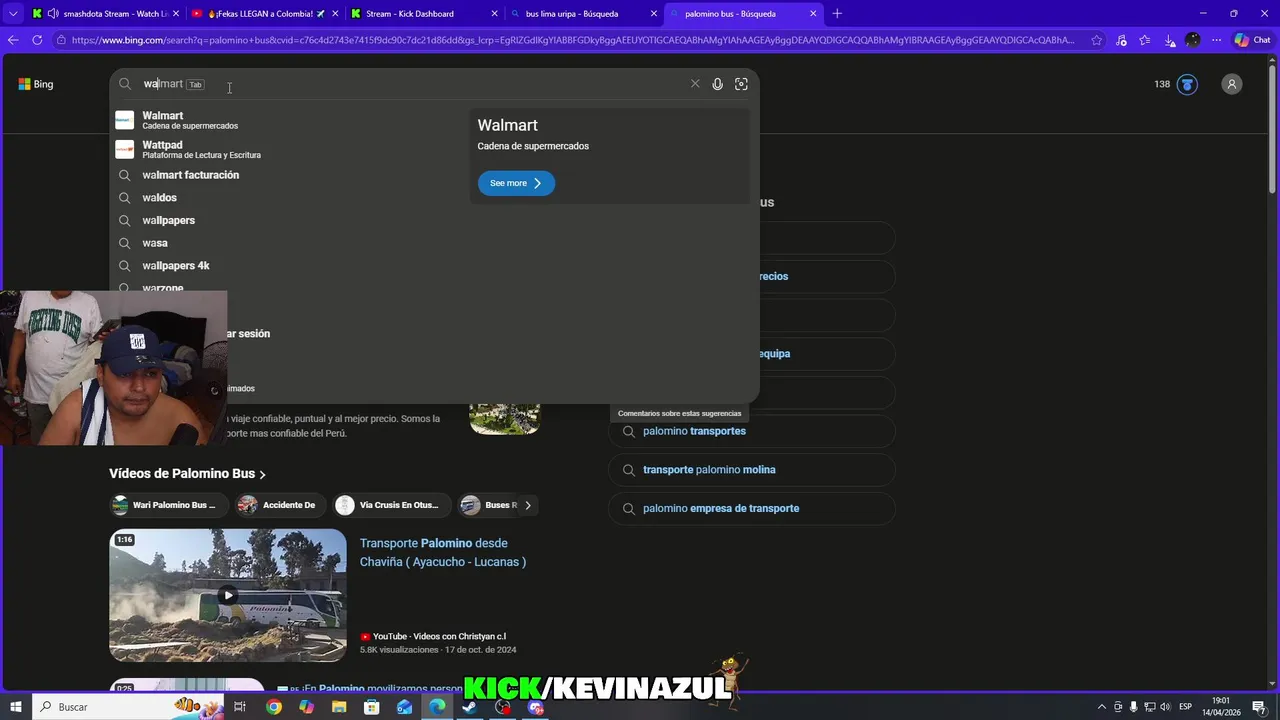1280x720 pixels.
Task: Open Task View on taskbar
Action: point(240,707)
